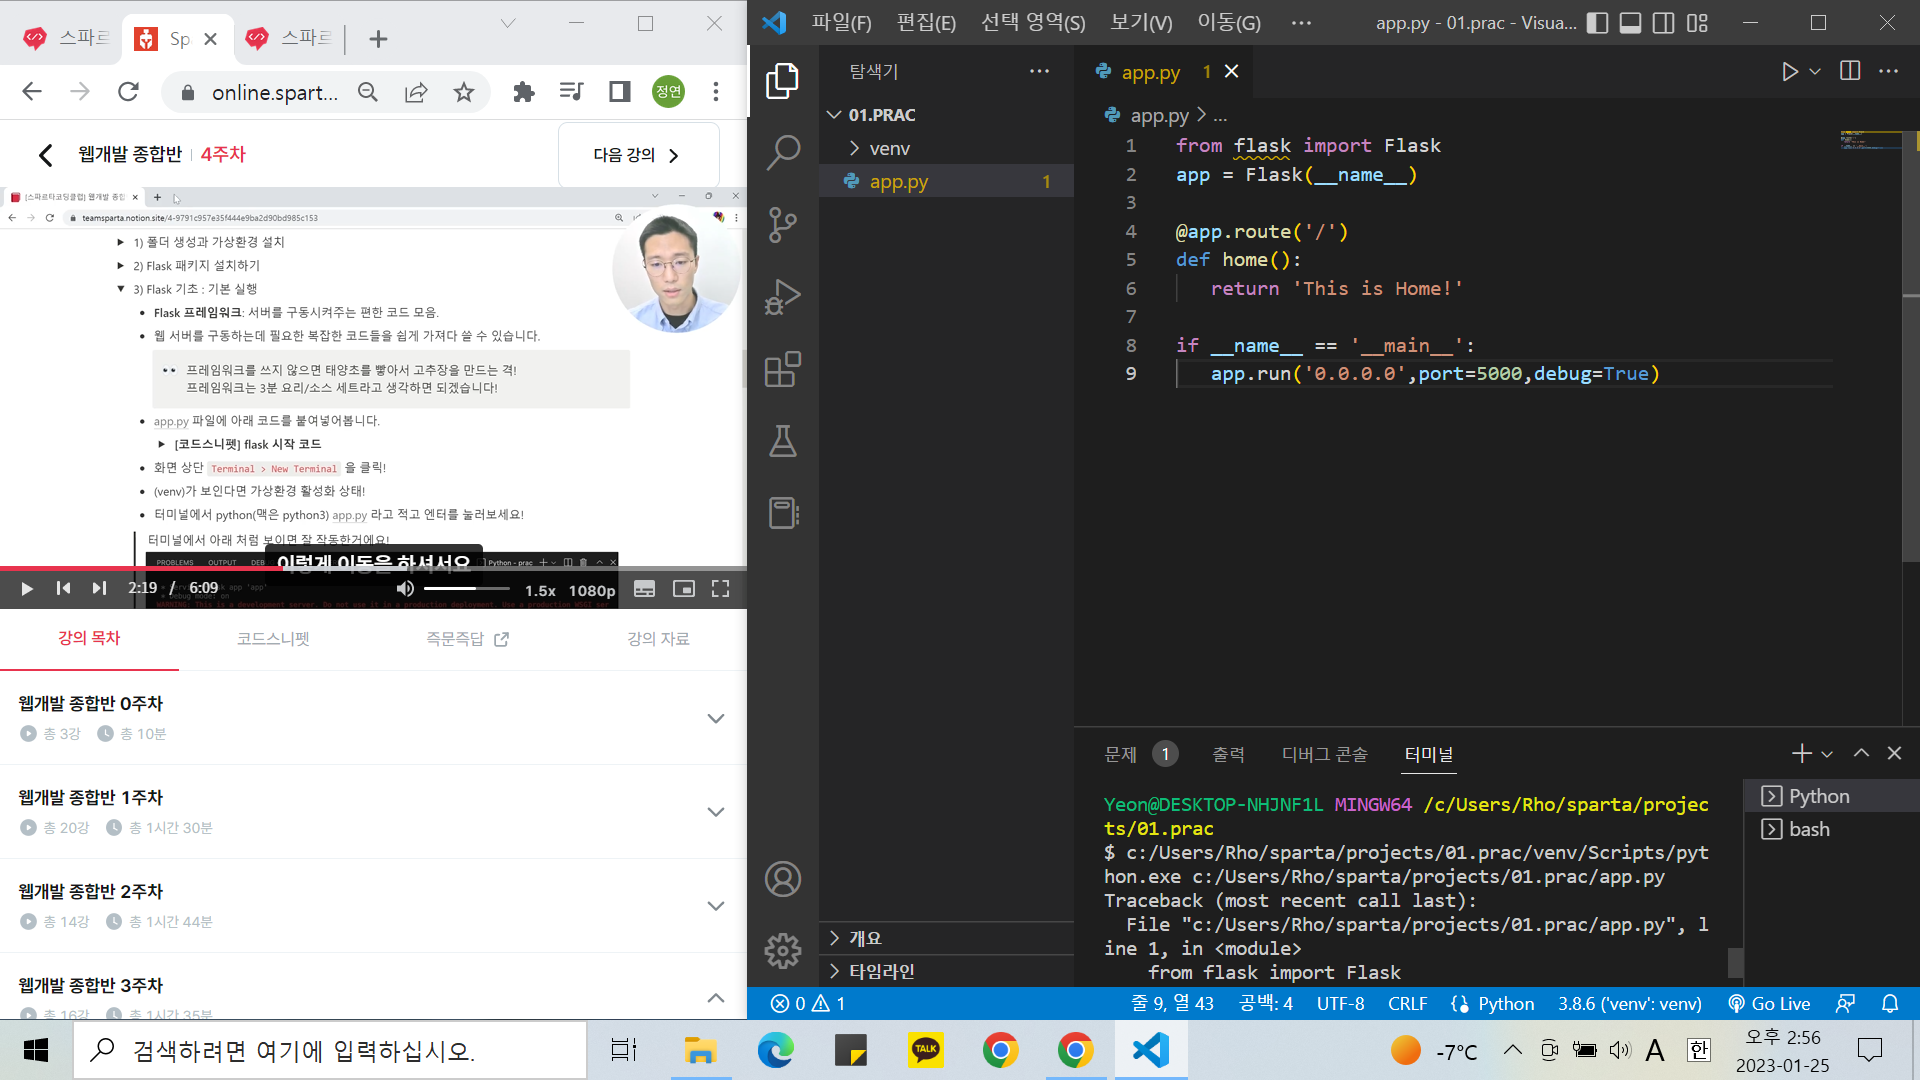Open the 선택 영역(S) menu
Screen dimensions: 1920x1080
[1033, 23]
